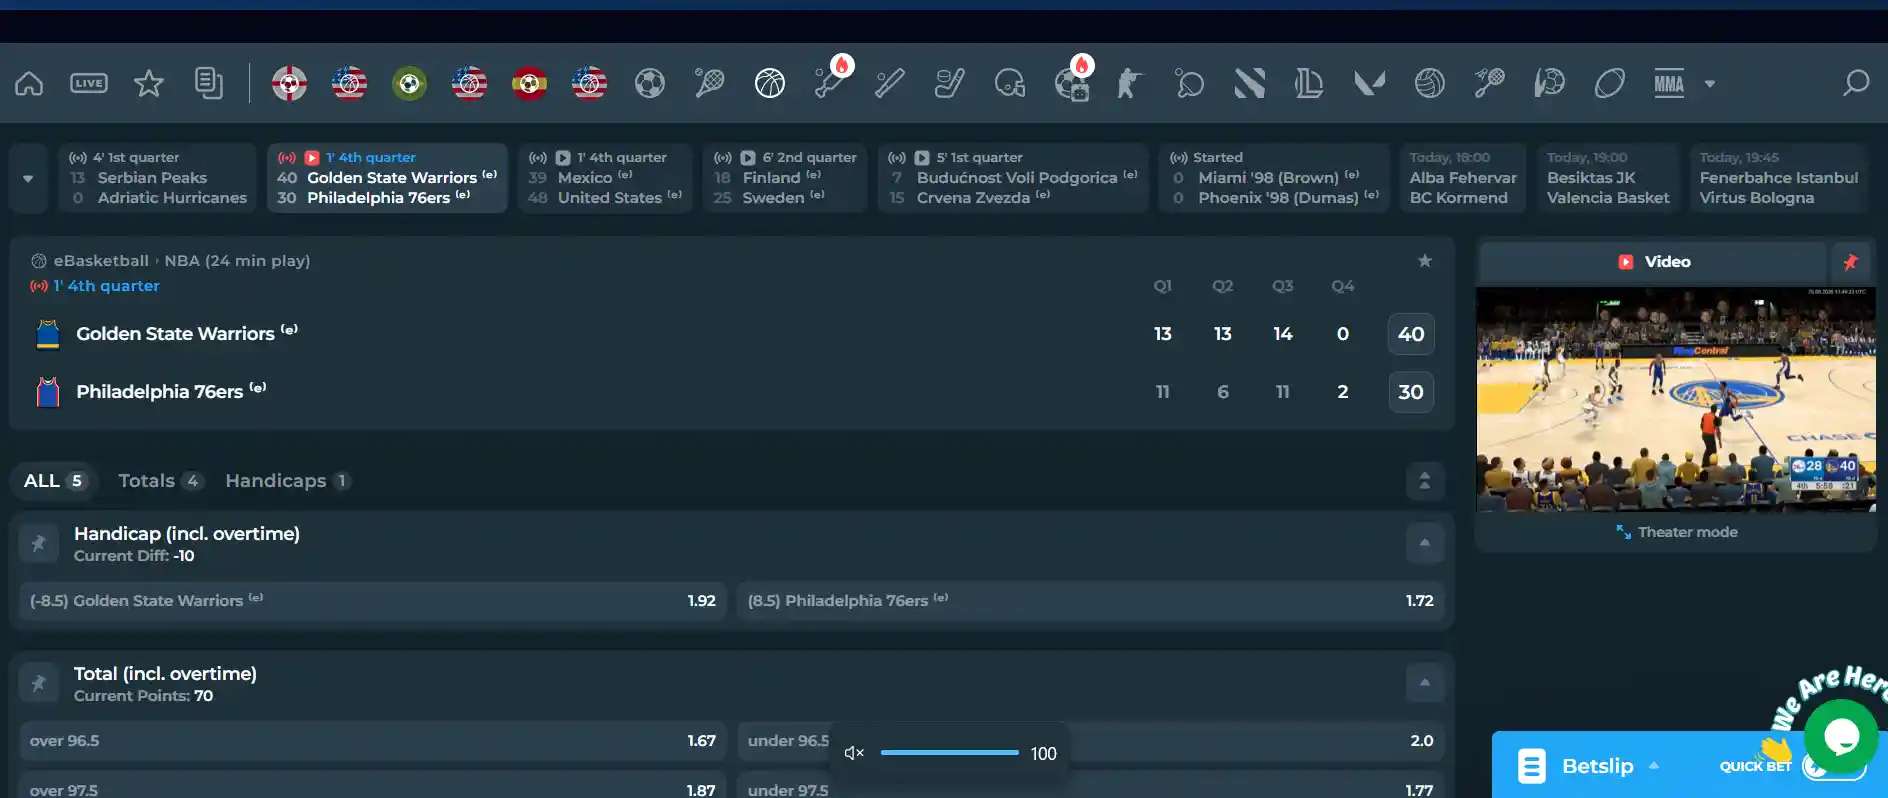Open the documents/results icon in navigation
The image size is (1888, 798).
tap(209, 83)
